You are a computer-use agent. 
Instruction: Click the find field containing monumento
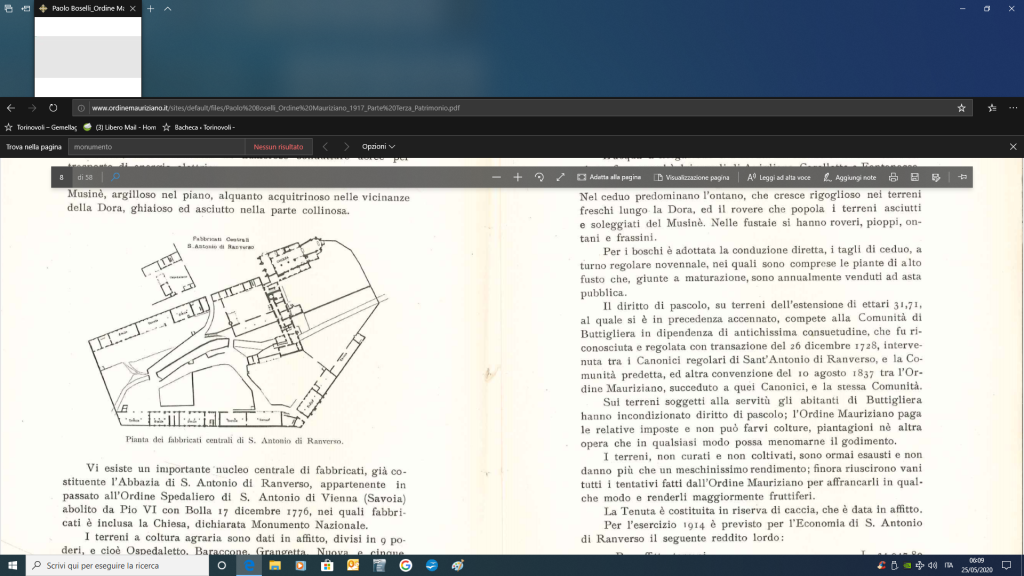pos(157,147)
